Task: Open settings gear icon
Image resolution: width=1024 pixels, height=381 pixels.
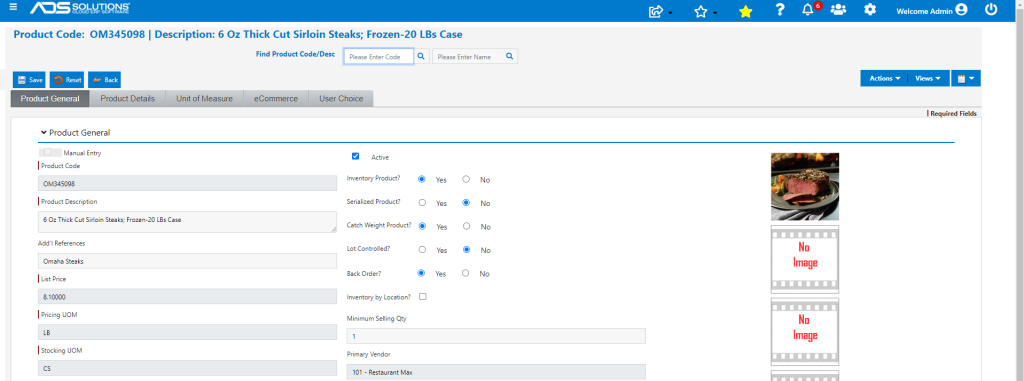Action: [x=870, y=10]
